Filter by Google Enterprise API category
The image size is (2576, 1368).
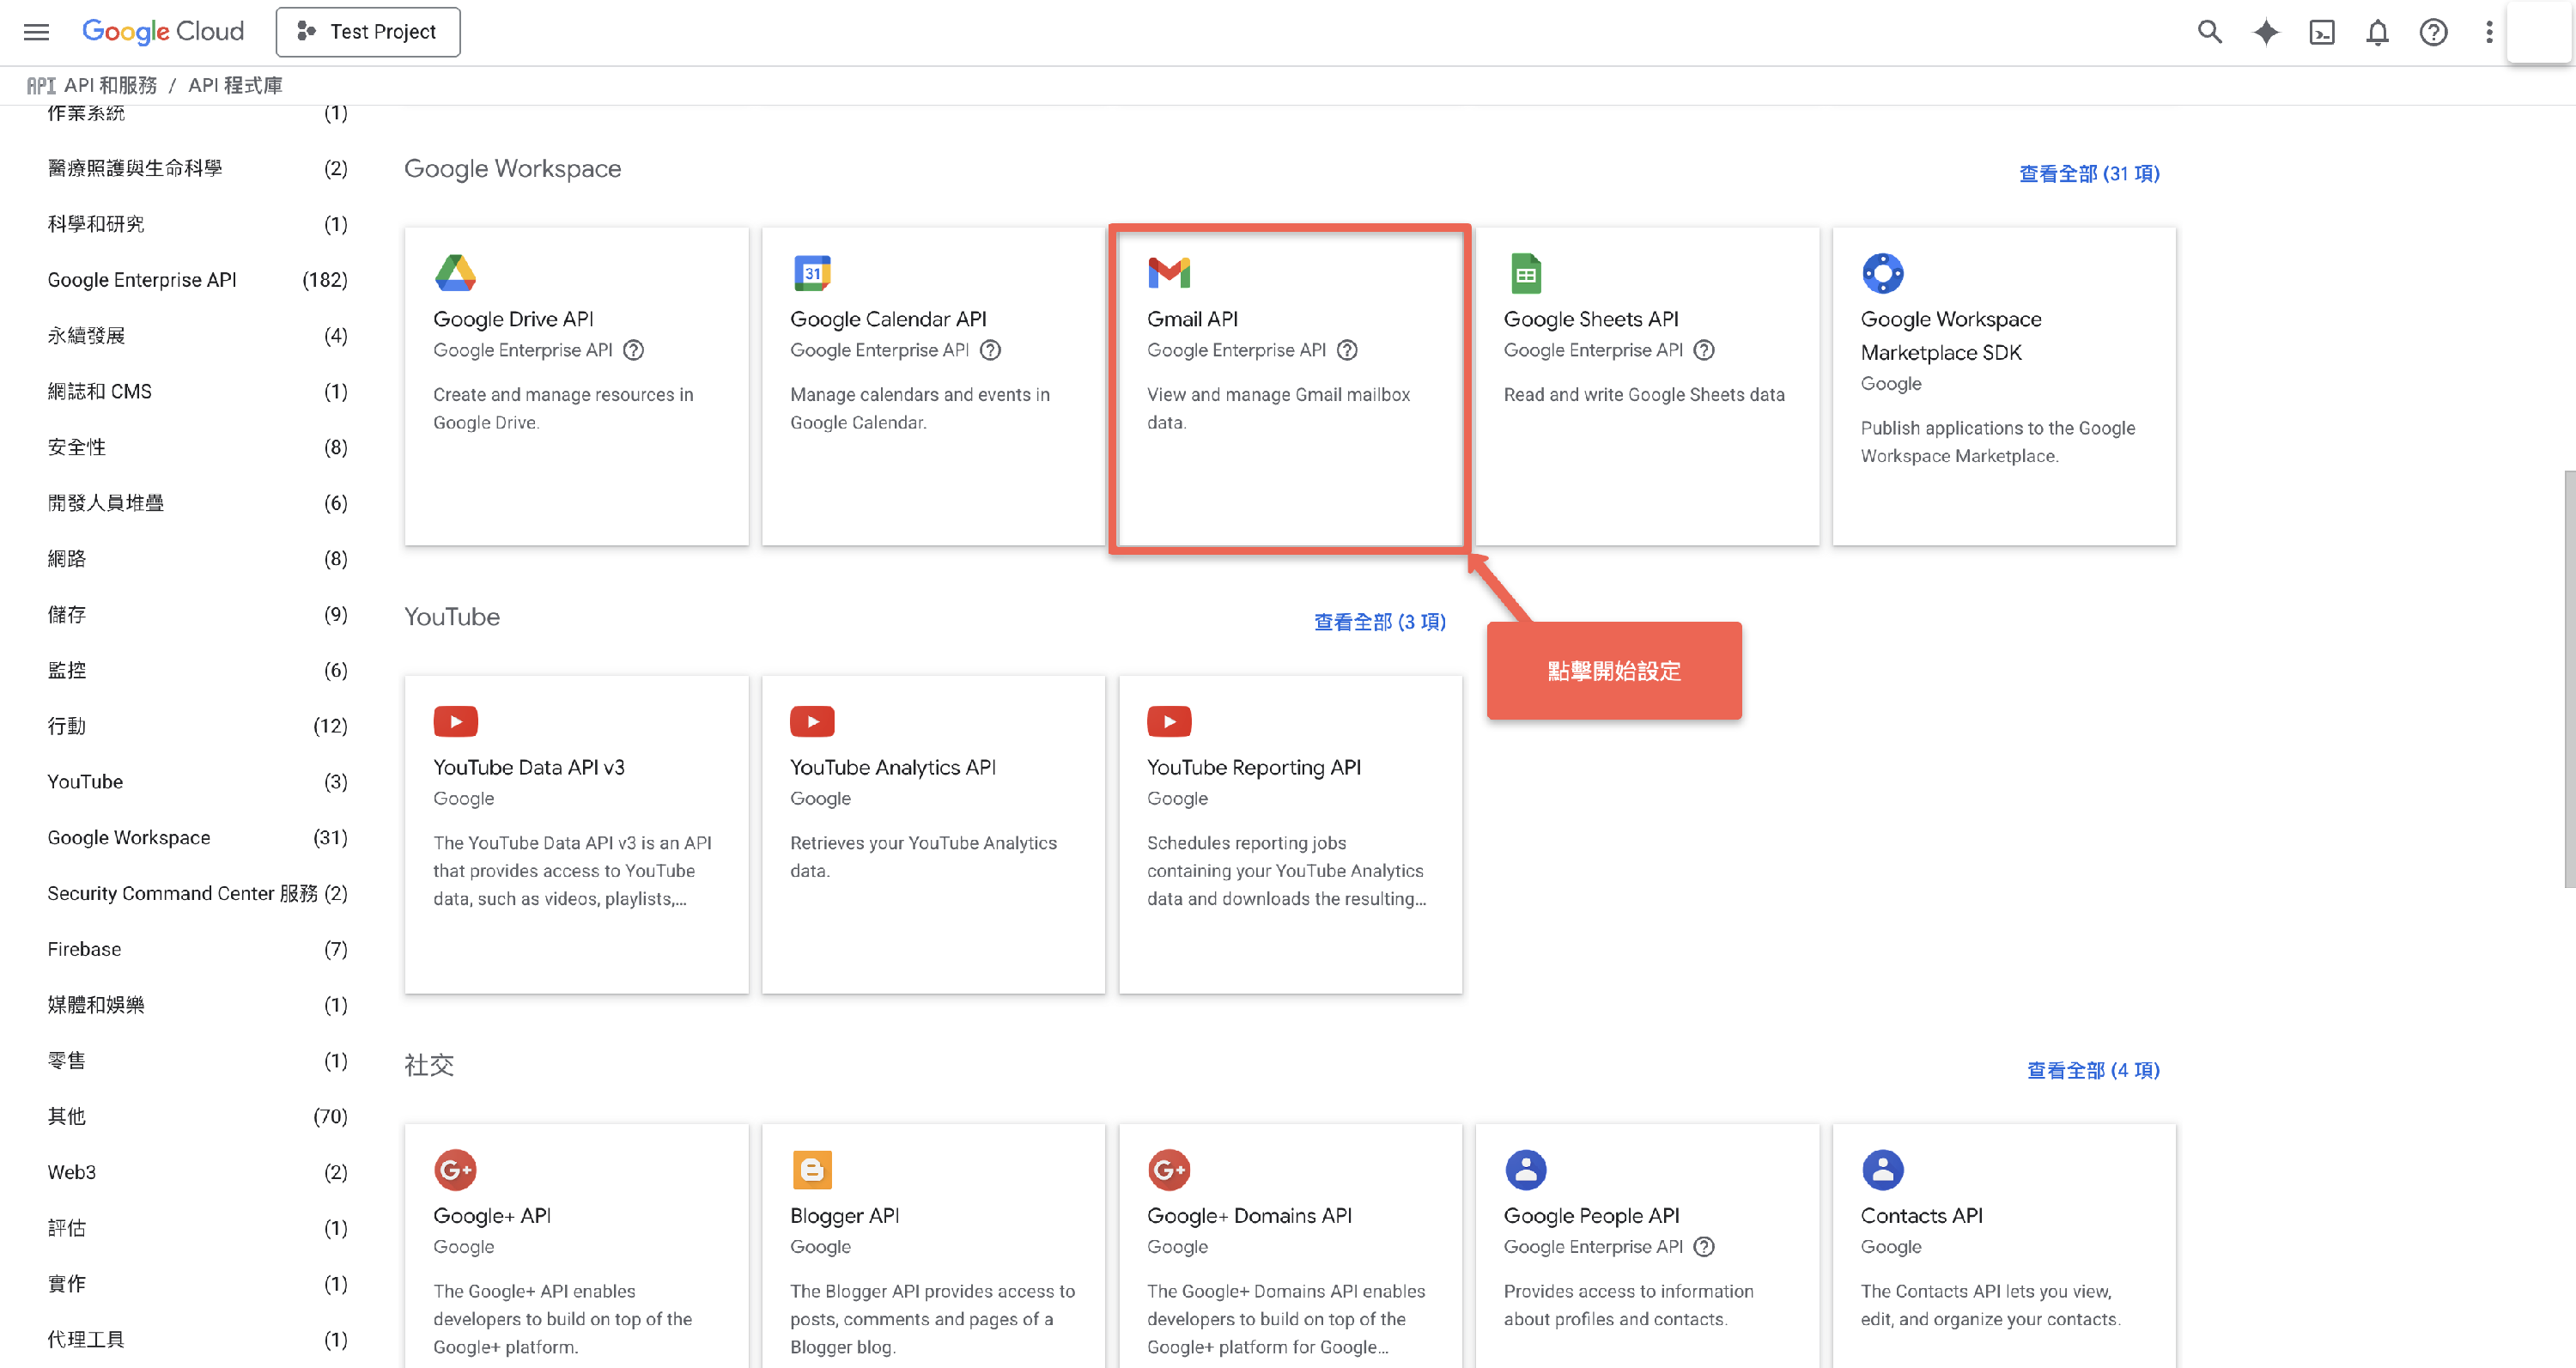[x=142, y=280]
